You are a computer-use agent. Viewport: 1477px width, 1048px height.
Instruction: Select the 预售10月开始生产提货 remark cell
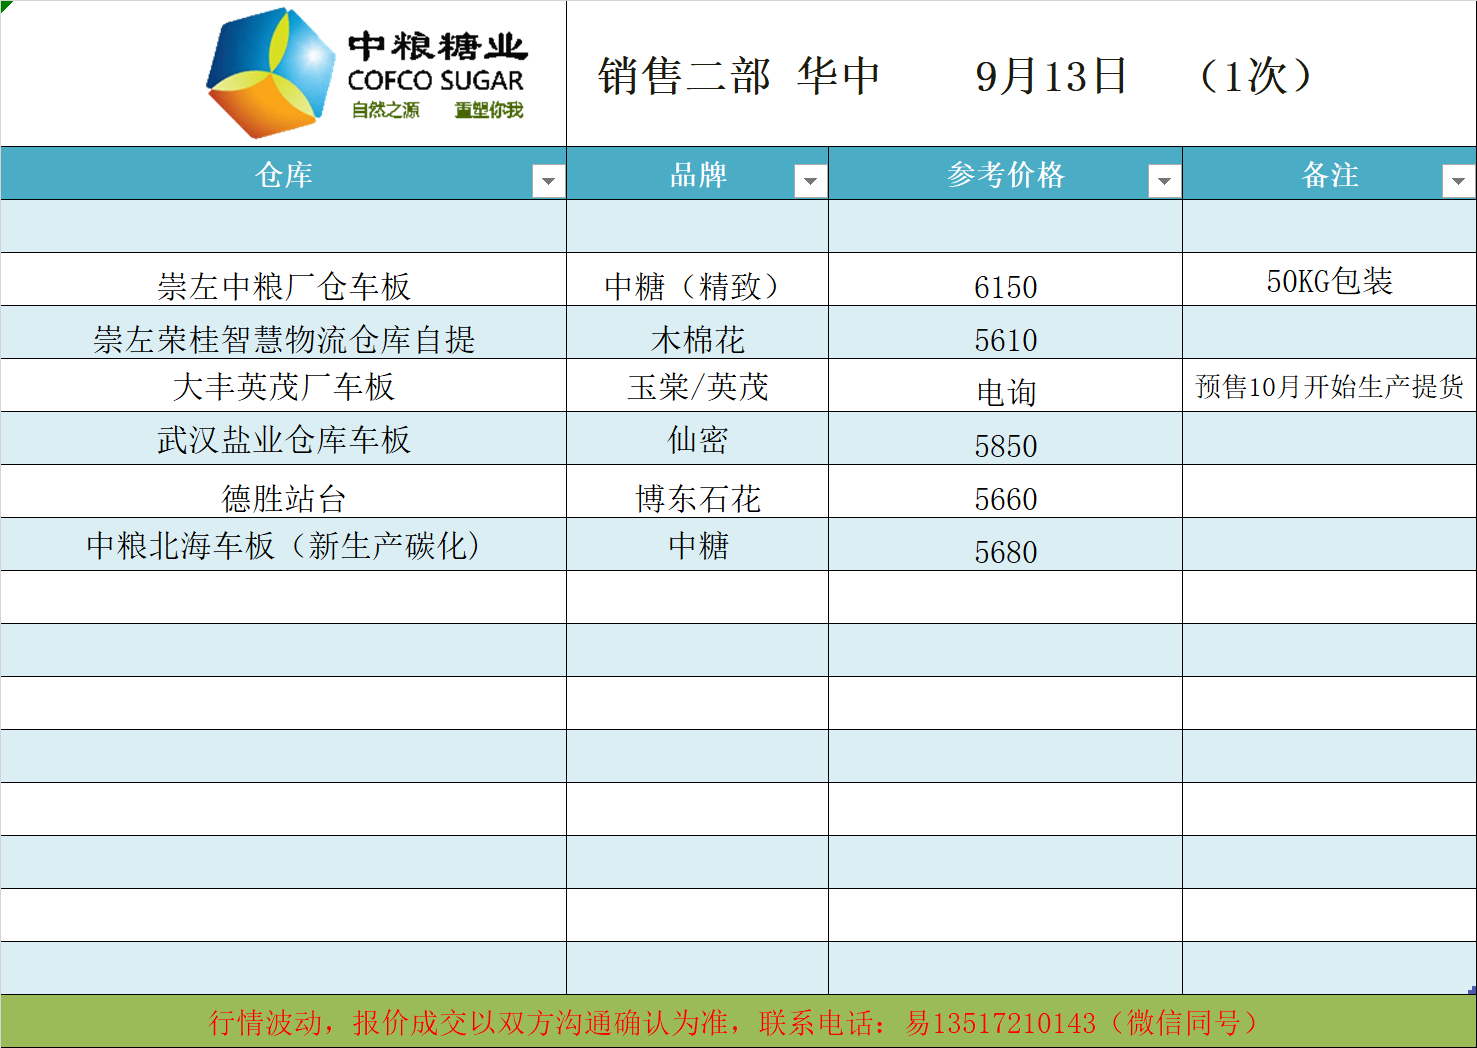1329,386
